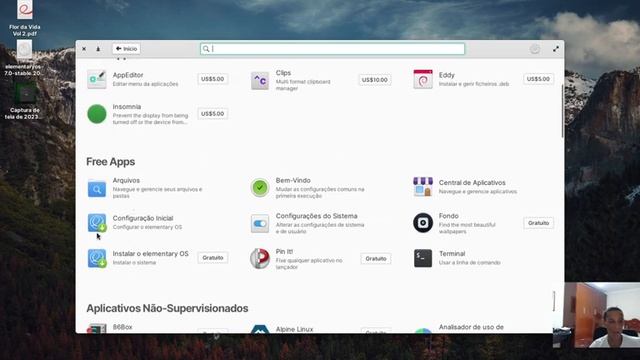The width and height of the screenshot is (640, 360).
Task: Click the round account icon in header
Action: (535, 49)
